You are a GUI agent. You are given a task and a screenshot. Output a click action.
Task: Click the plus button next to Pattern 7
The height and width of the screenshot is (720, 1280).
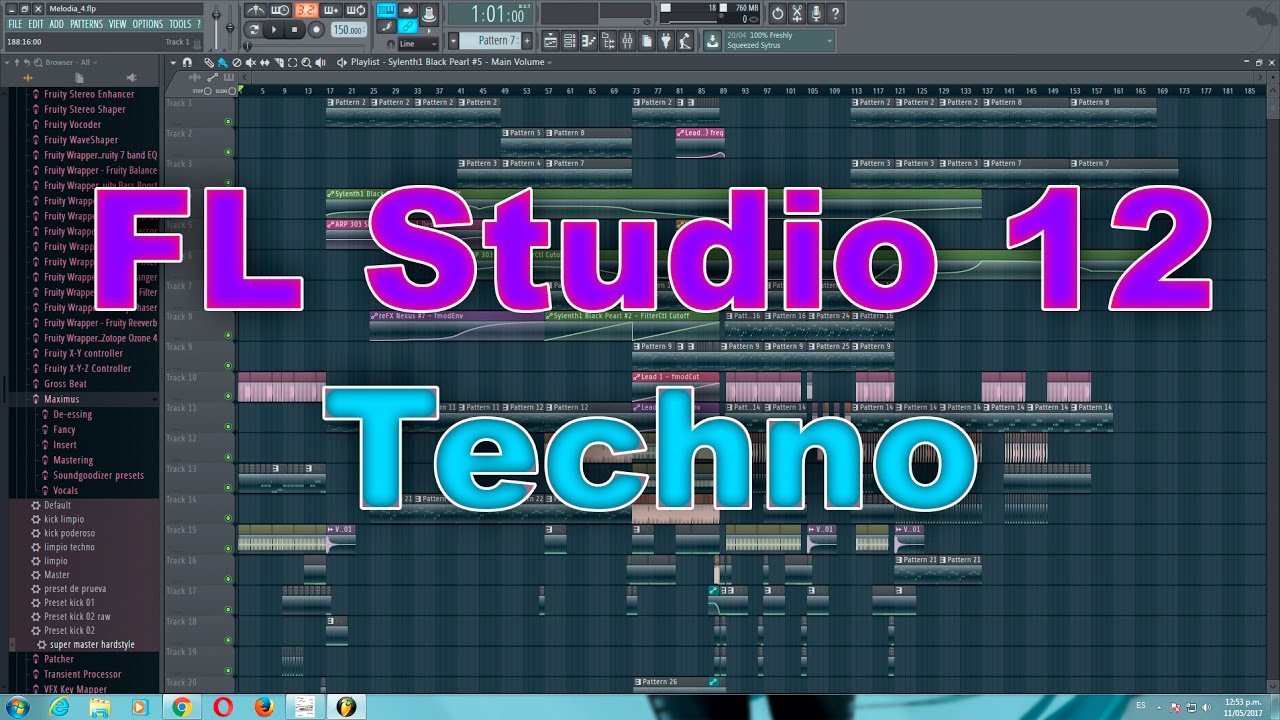[527, 41]
